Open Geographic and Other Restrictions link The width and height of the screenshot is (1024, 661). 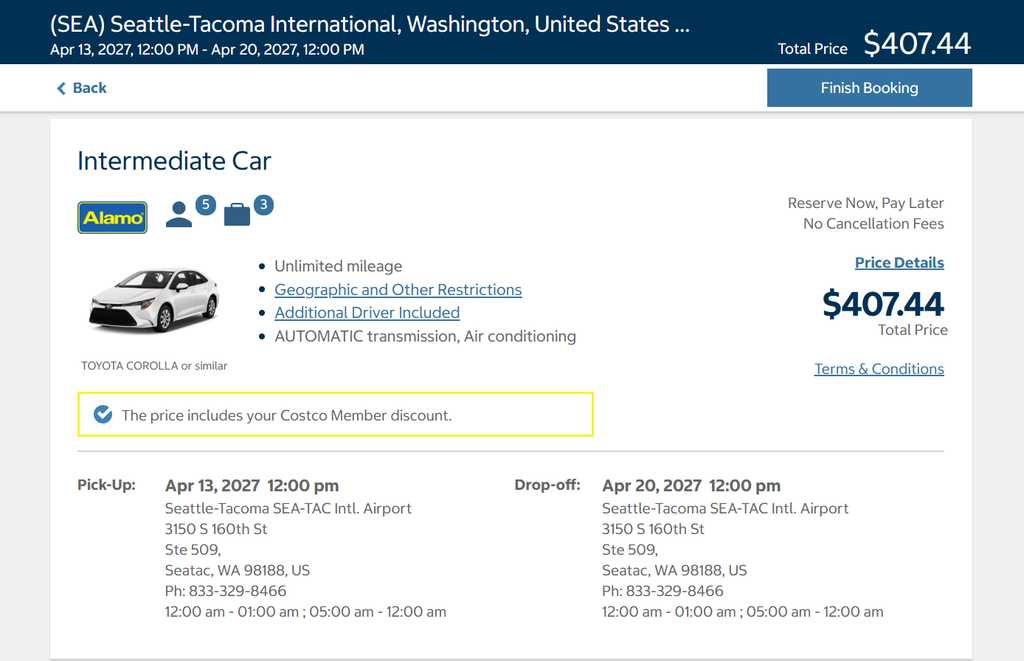pyautogui.click(x=398, y=289)
